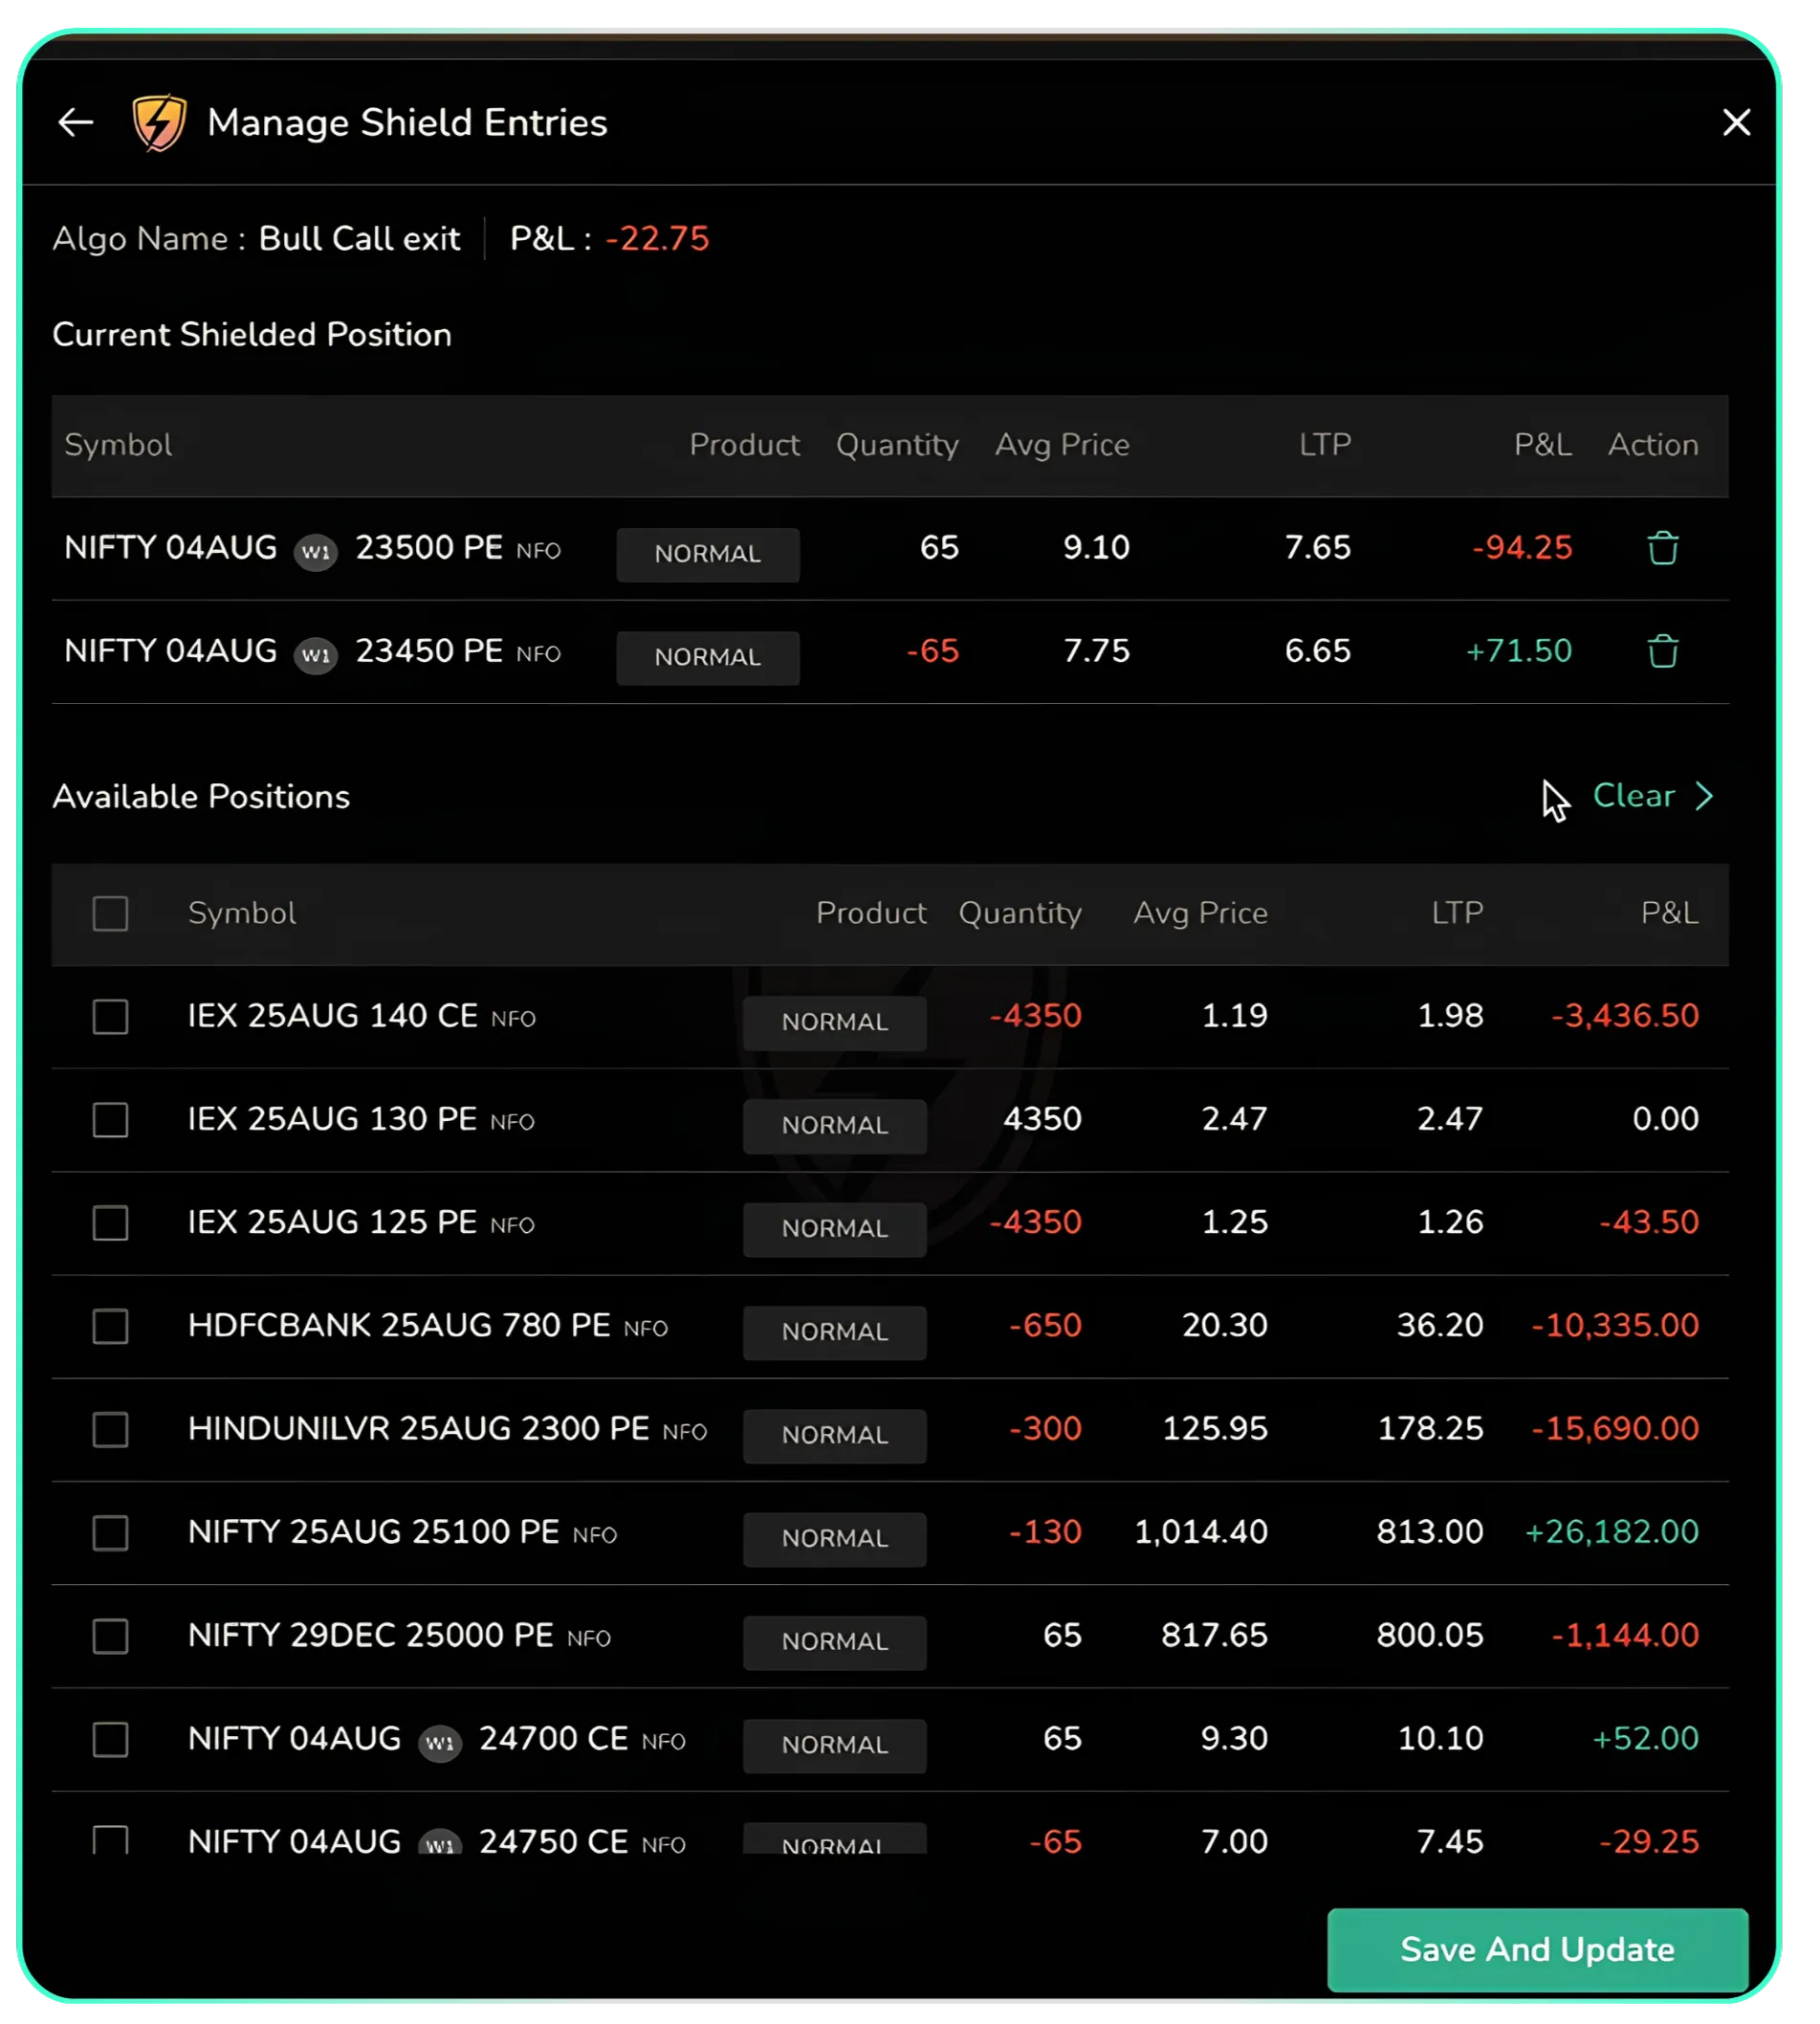Screen dimensions: 1820x2024
Task: Select P&L value -15,690.00
Action: tap(1615, 1428)
